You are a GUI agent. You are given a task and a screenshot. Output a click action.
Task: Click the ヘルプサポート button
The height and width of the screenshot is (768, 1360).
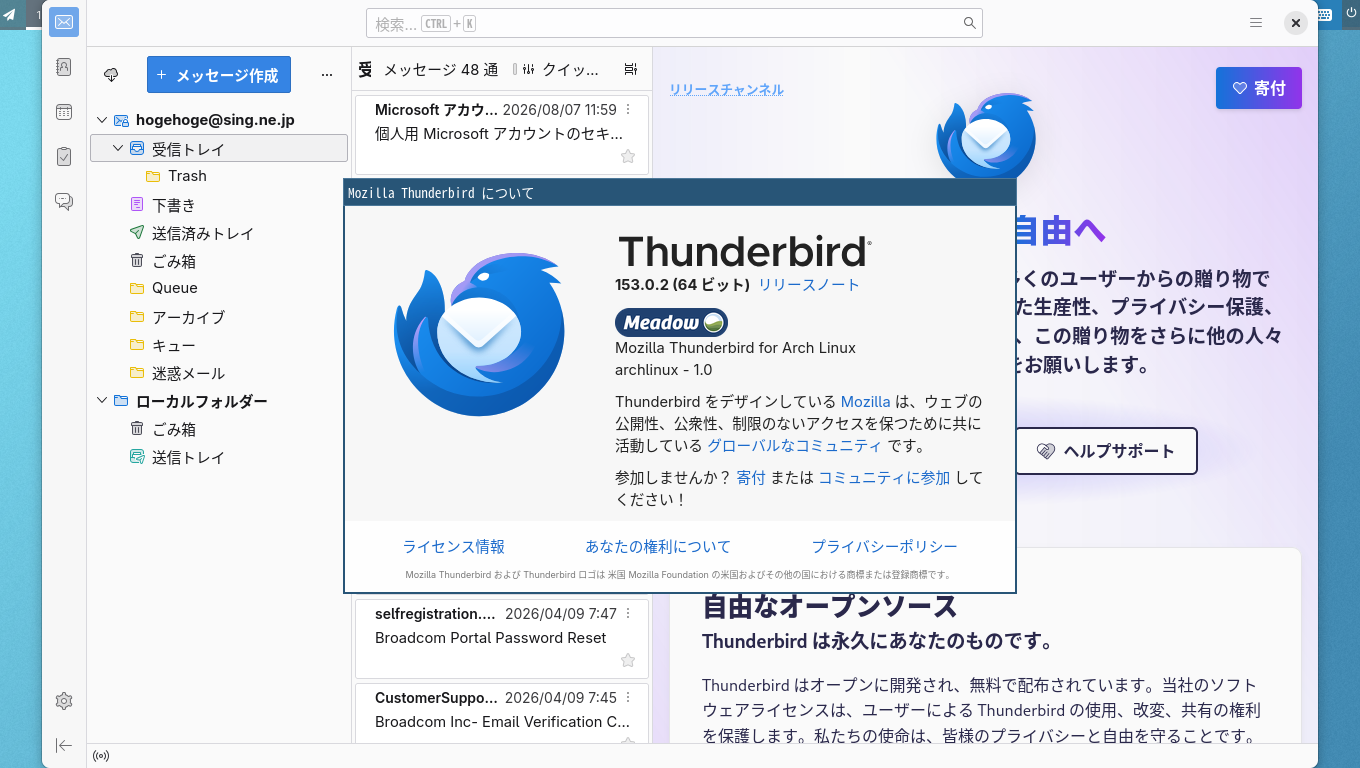click(x=1106, y=451)
